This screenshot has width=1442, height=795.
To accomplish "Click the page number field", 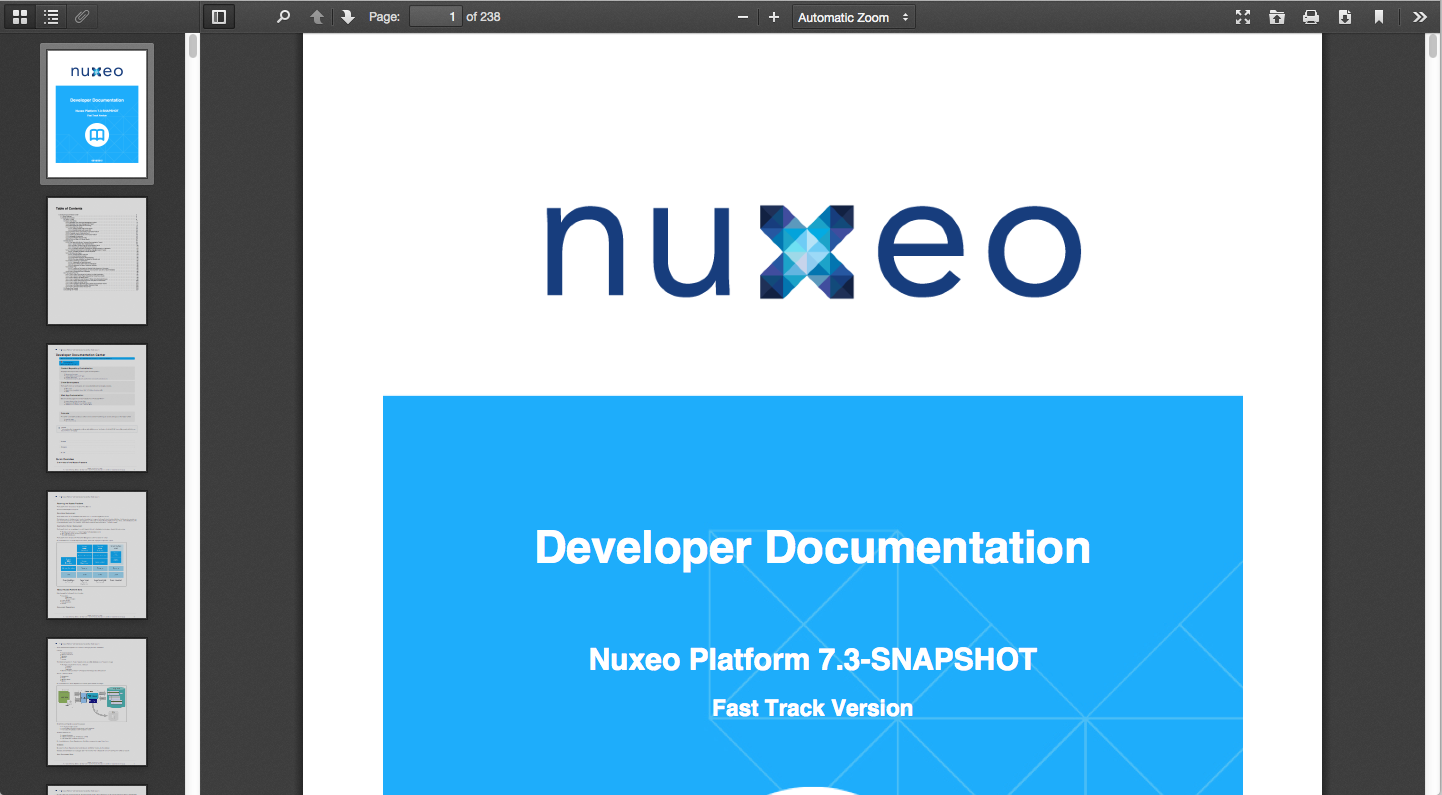I will [x=436, y=17].
